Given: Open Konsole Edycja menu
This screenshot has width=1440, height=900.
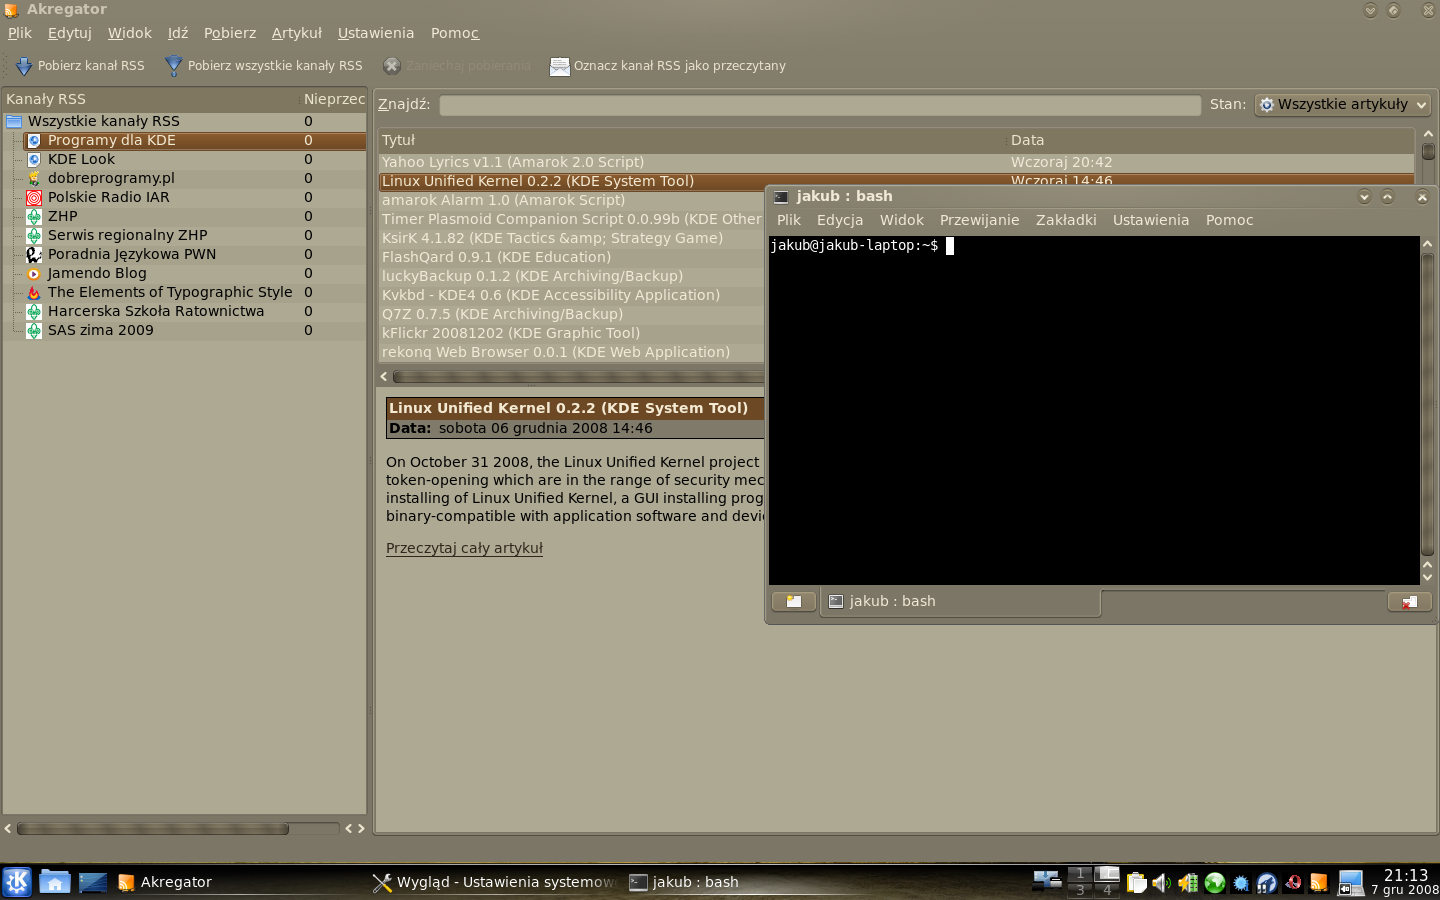Looking at the screenshot, I should [x=840, y=220].
